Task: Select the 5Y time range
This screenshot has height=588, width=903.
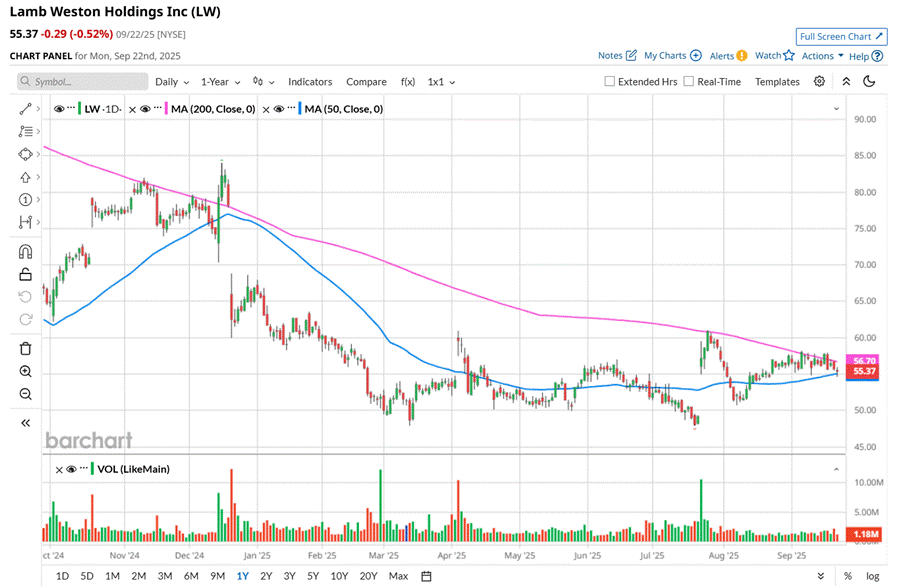Action: (x=313, y=576)
